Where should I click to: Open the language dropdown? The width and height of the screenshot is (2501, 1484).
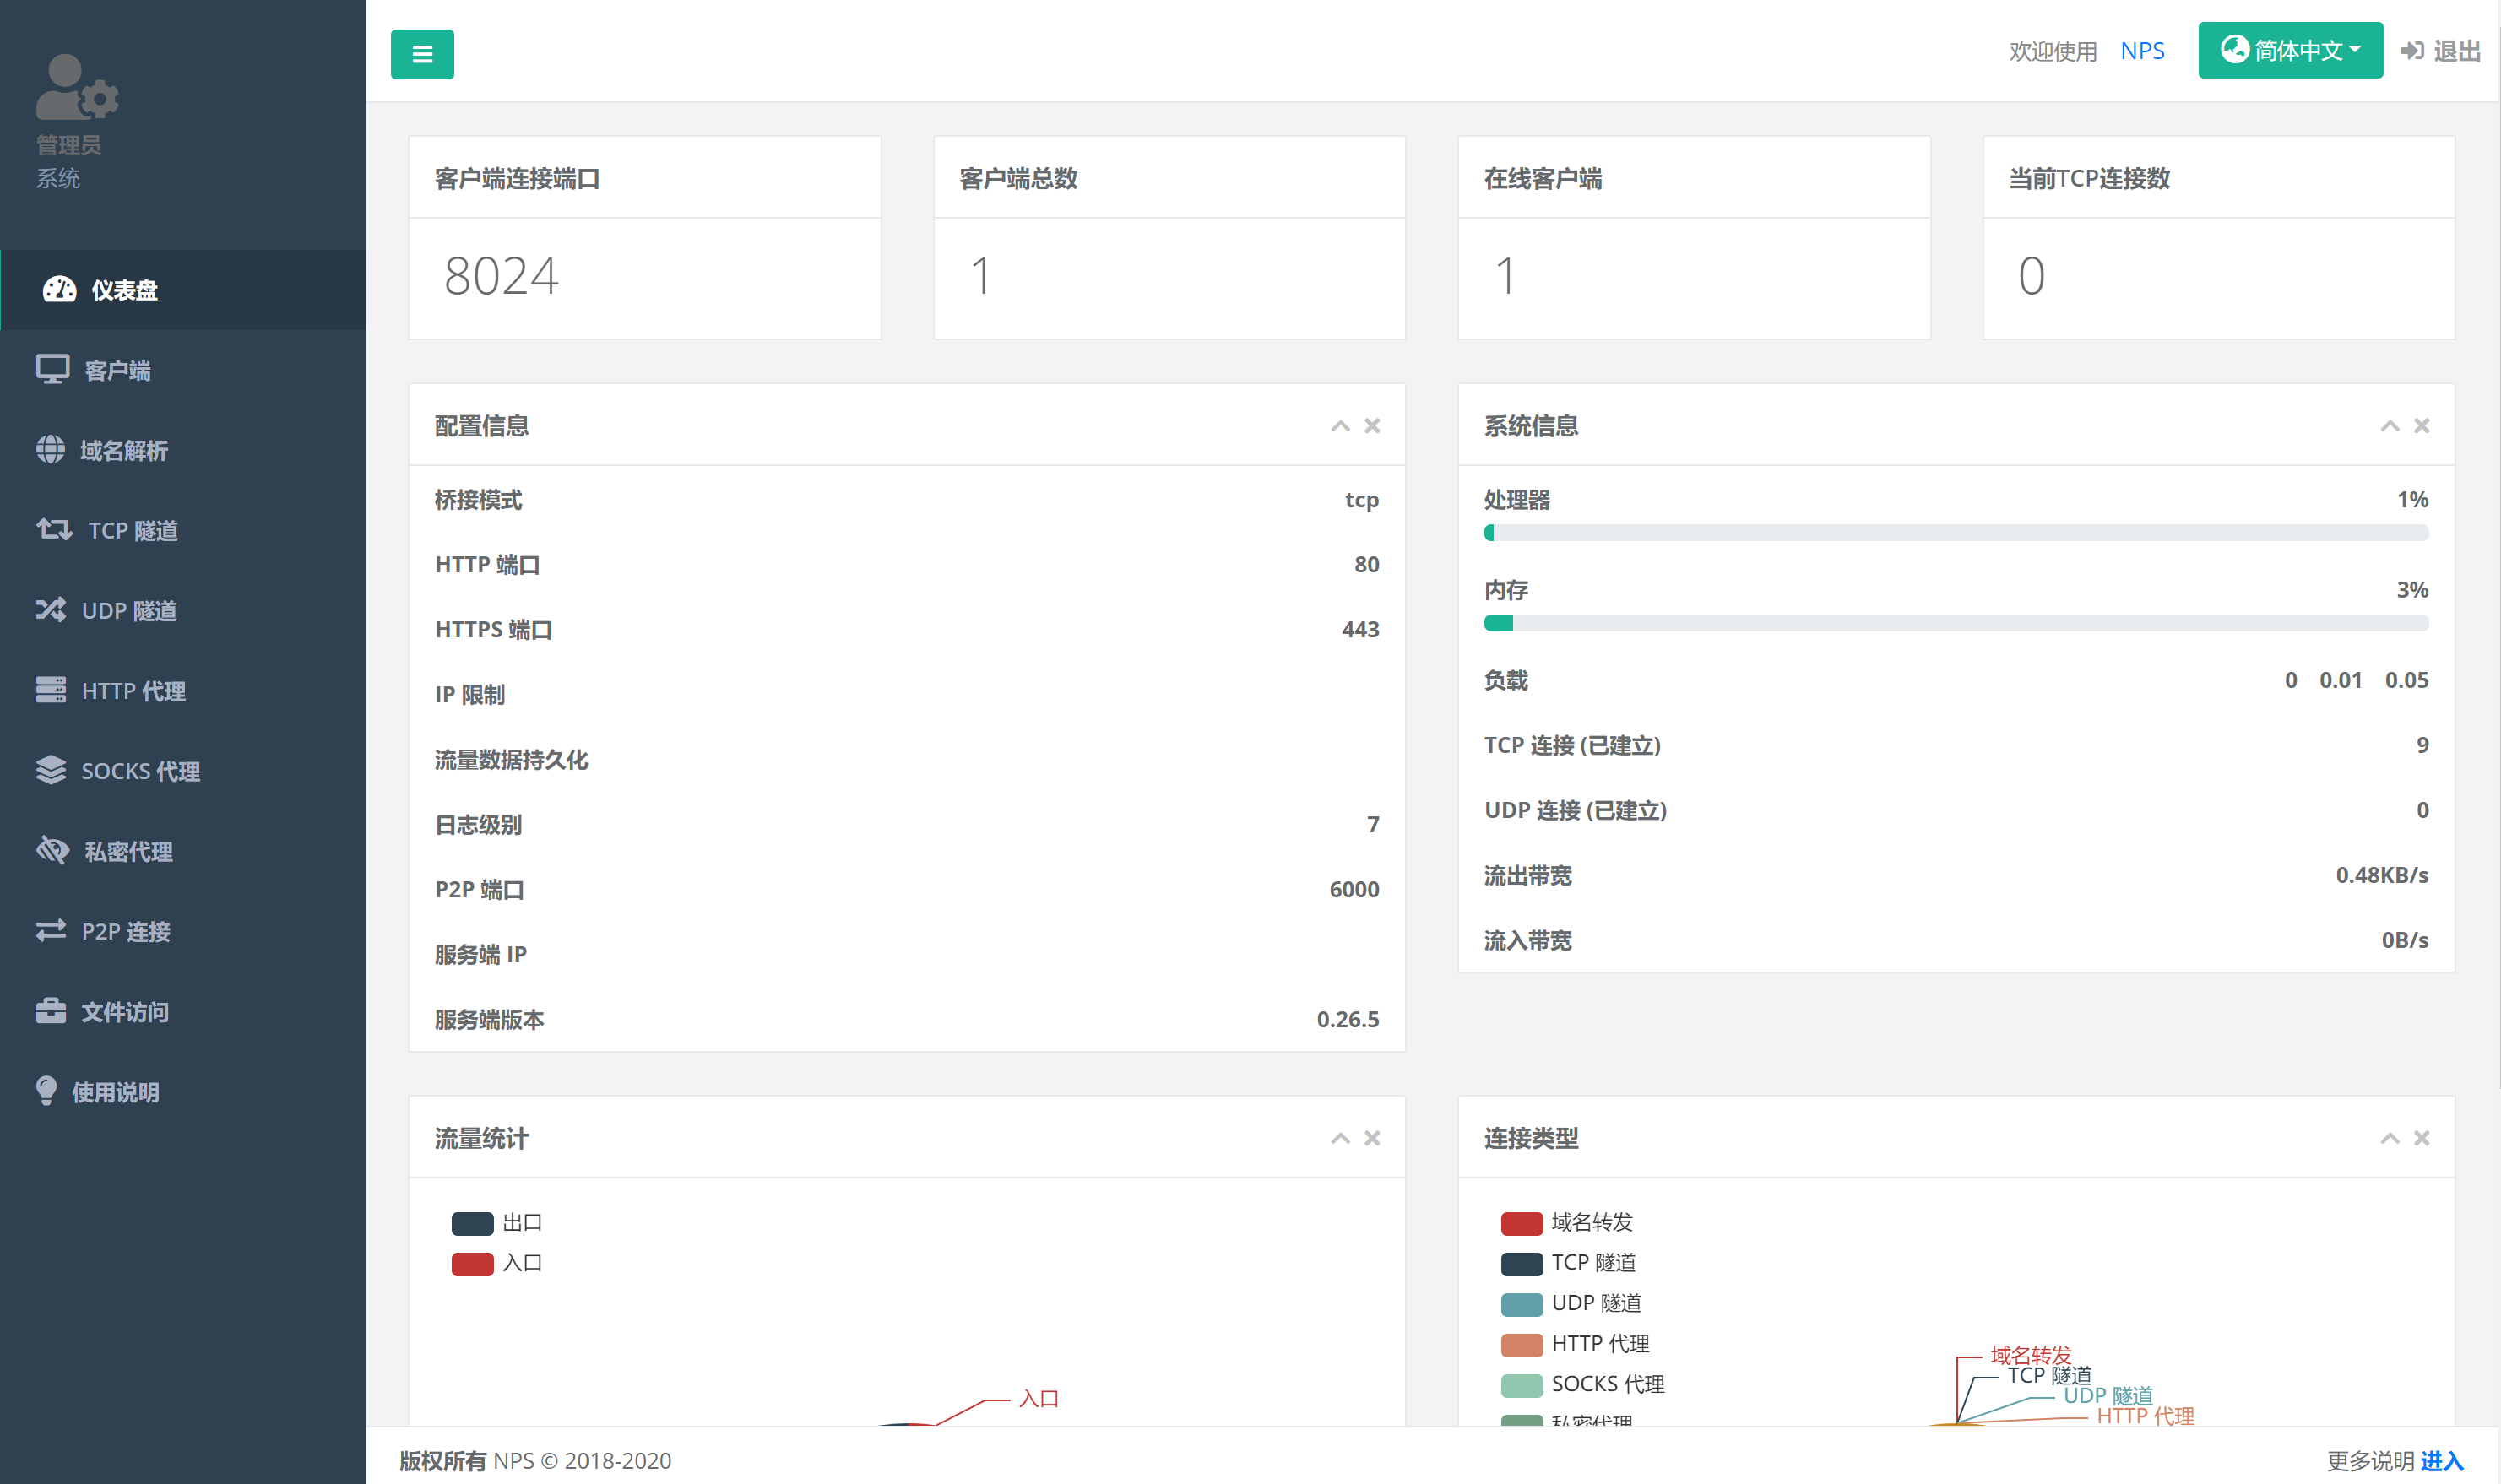click(2289, 50)
